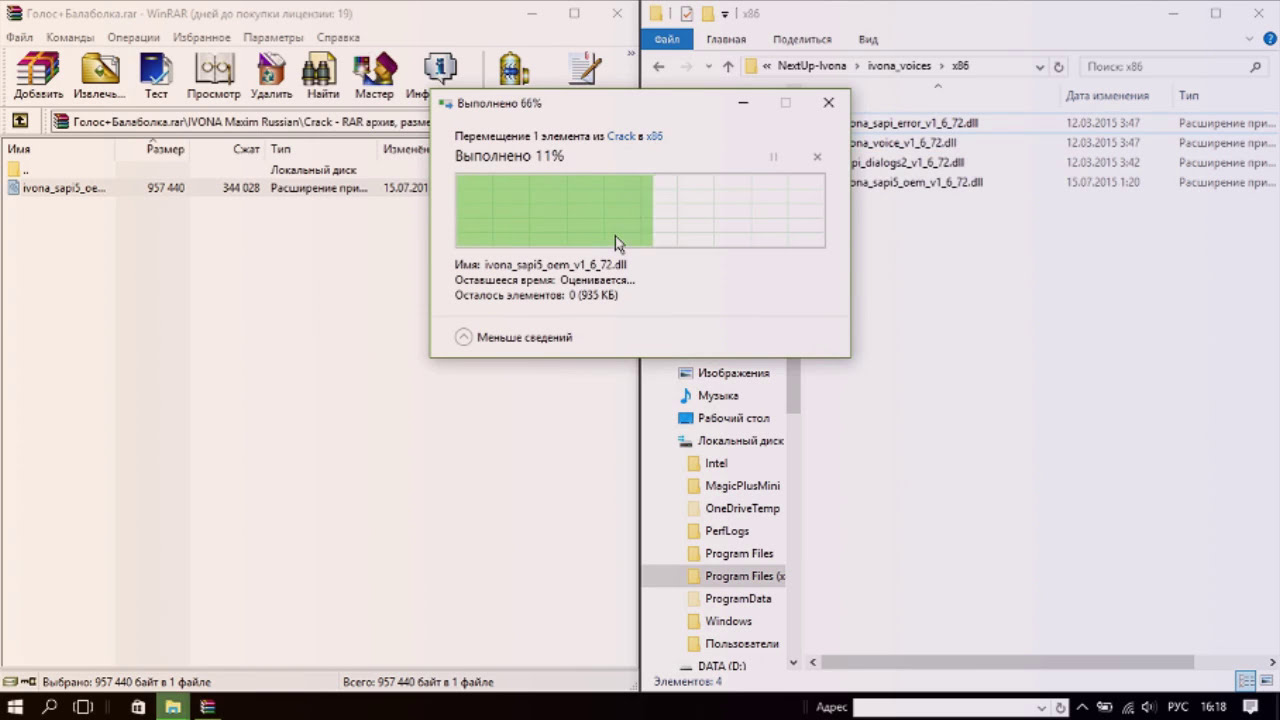
Task: Select the file ending in sapi_error_v1_6_72.dll in Explorer
Action: coord(912,123)
